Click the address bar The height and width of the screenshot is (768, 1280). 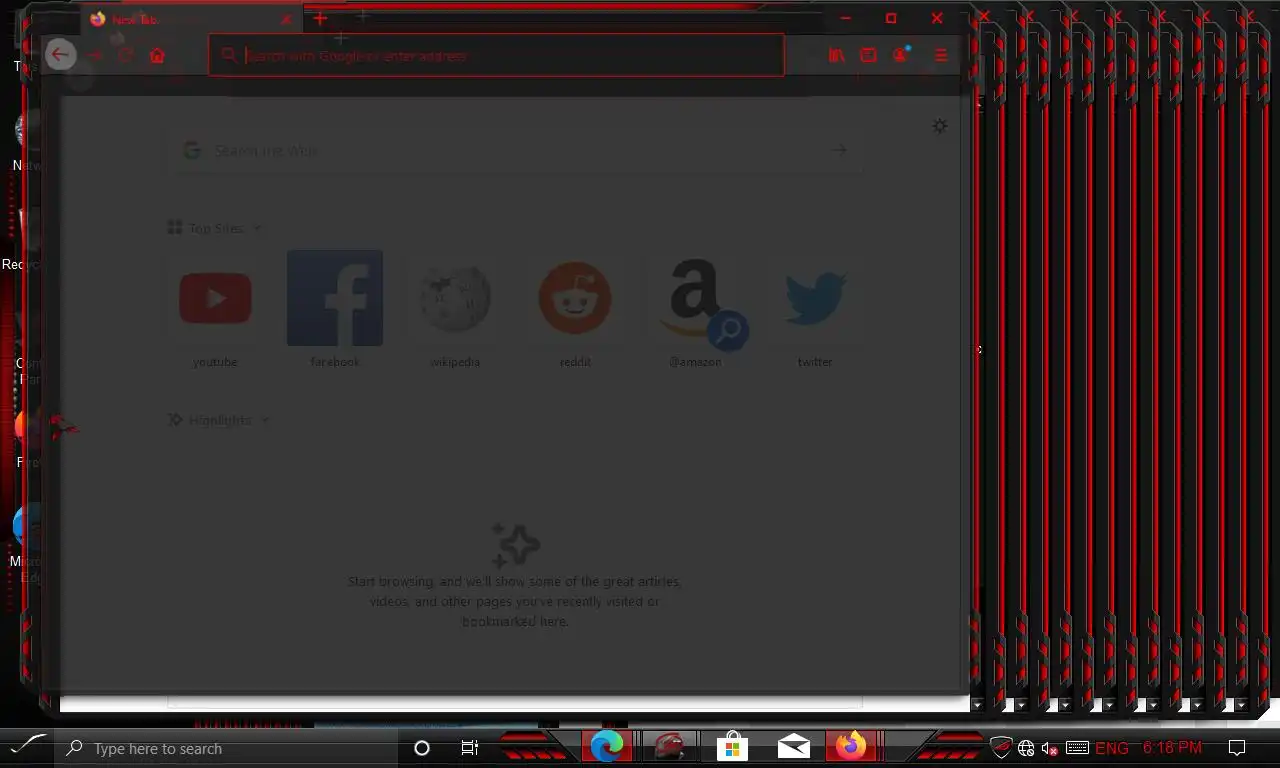496,56
